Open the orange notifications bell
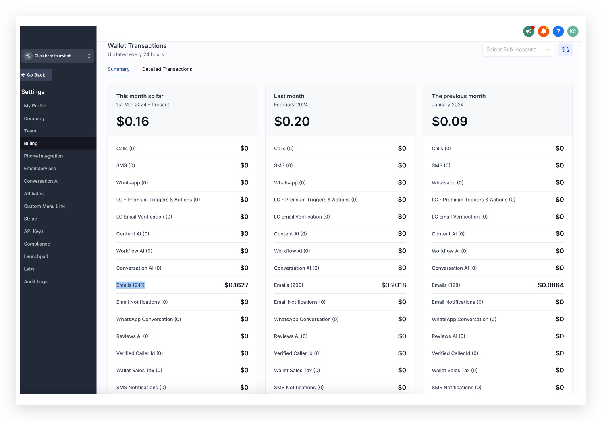Viewport: 602px width, 421px height. point(543,31)
